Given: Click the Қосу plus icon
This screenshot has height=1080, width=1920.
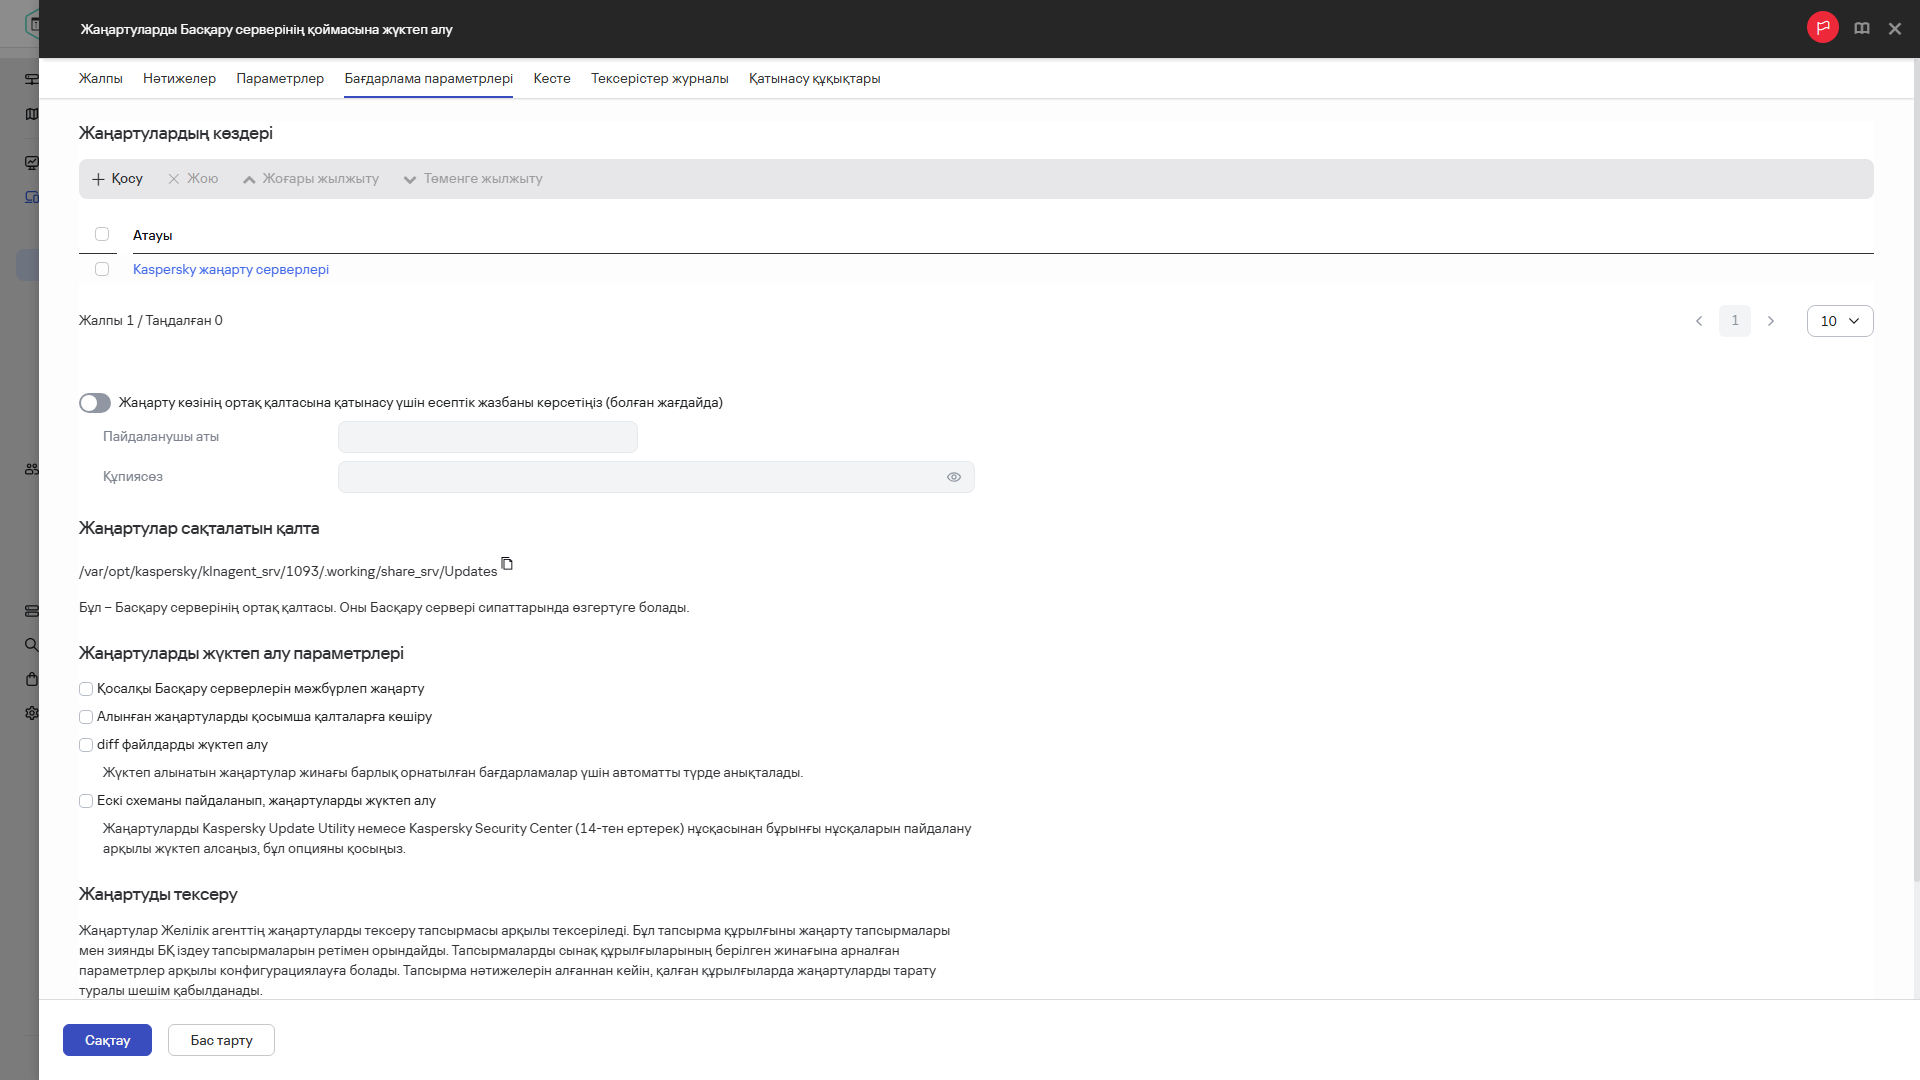Looking at the screenshot, I should pos(98,179).
